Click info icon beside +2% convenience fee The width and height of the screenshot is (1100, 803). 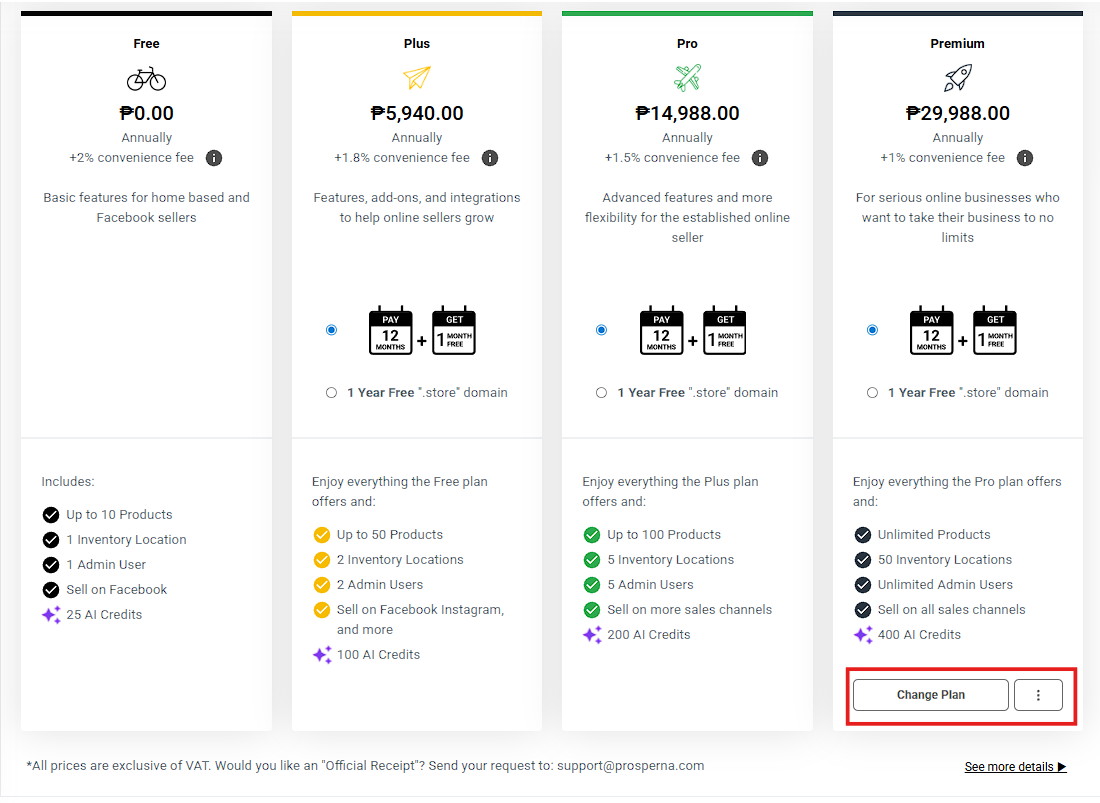pos(214,158)
